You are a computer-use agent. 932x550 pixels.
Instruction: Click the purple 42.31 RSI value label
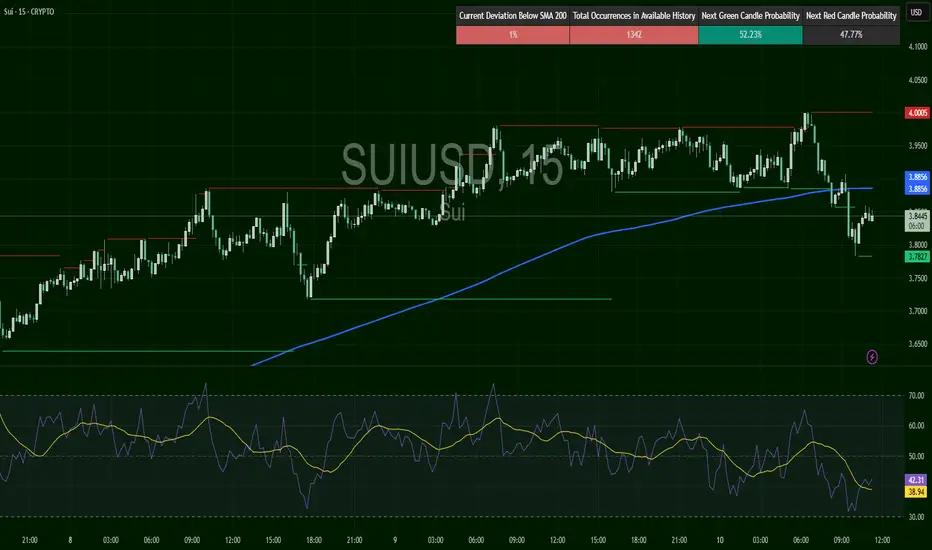tap(916, 480)
